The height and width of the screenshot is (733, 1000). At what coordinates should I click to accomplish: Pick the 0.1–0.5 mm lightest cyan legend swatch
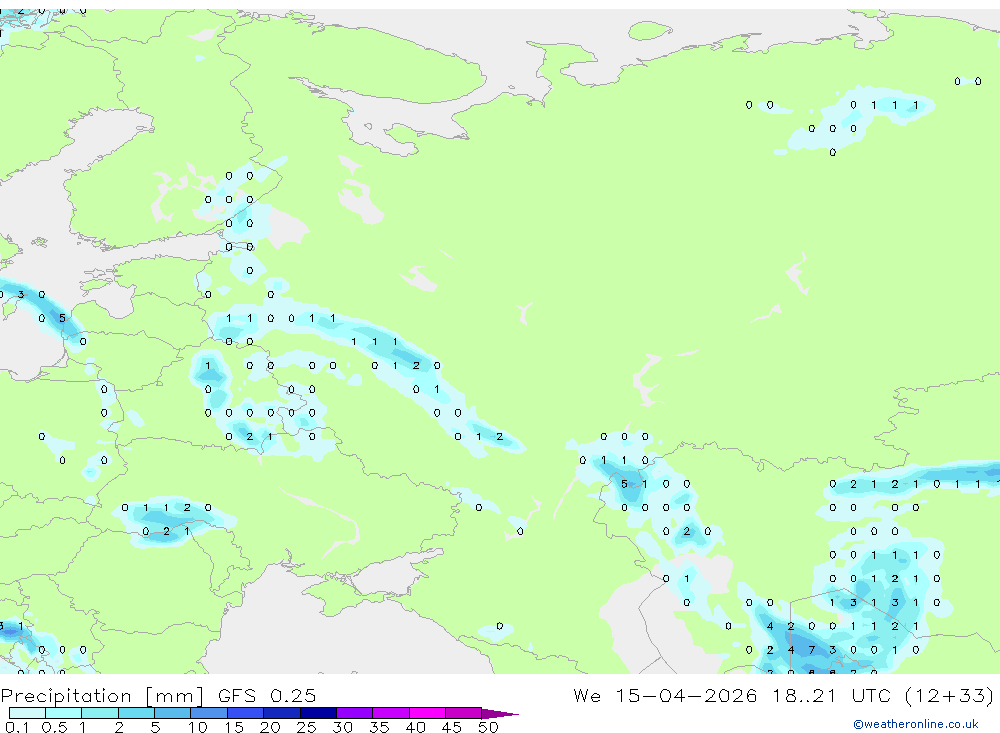click(x=27, y=713)
